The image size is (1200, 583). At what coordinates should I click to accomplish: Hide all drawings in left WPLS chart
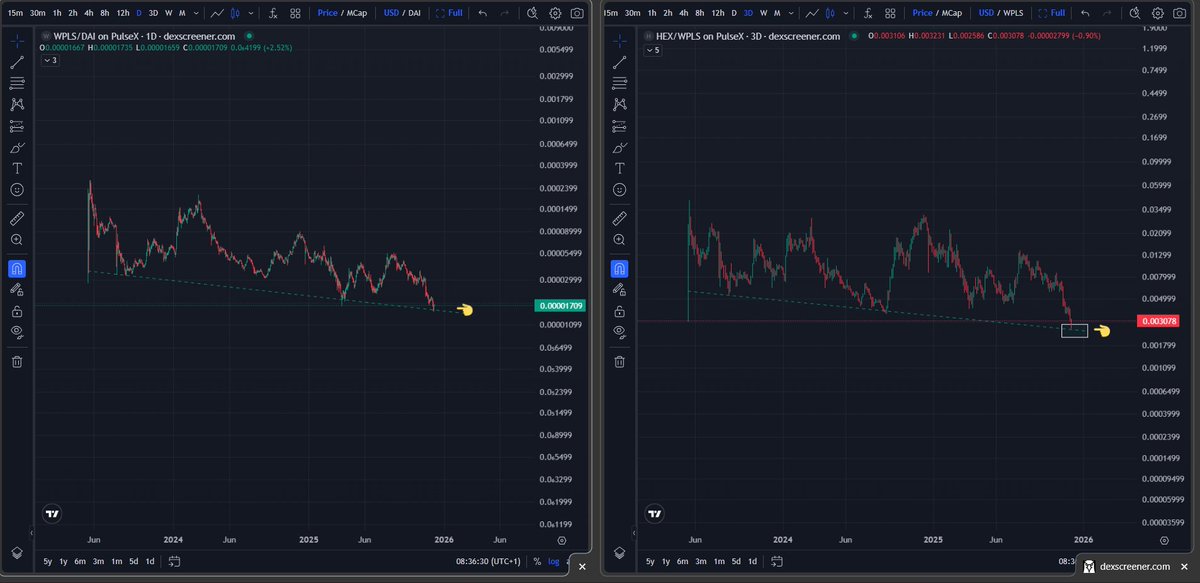click(17, 332)
